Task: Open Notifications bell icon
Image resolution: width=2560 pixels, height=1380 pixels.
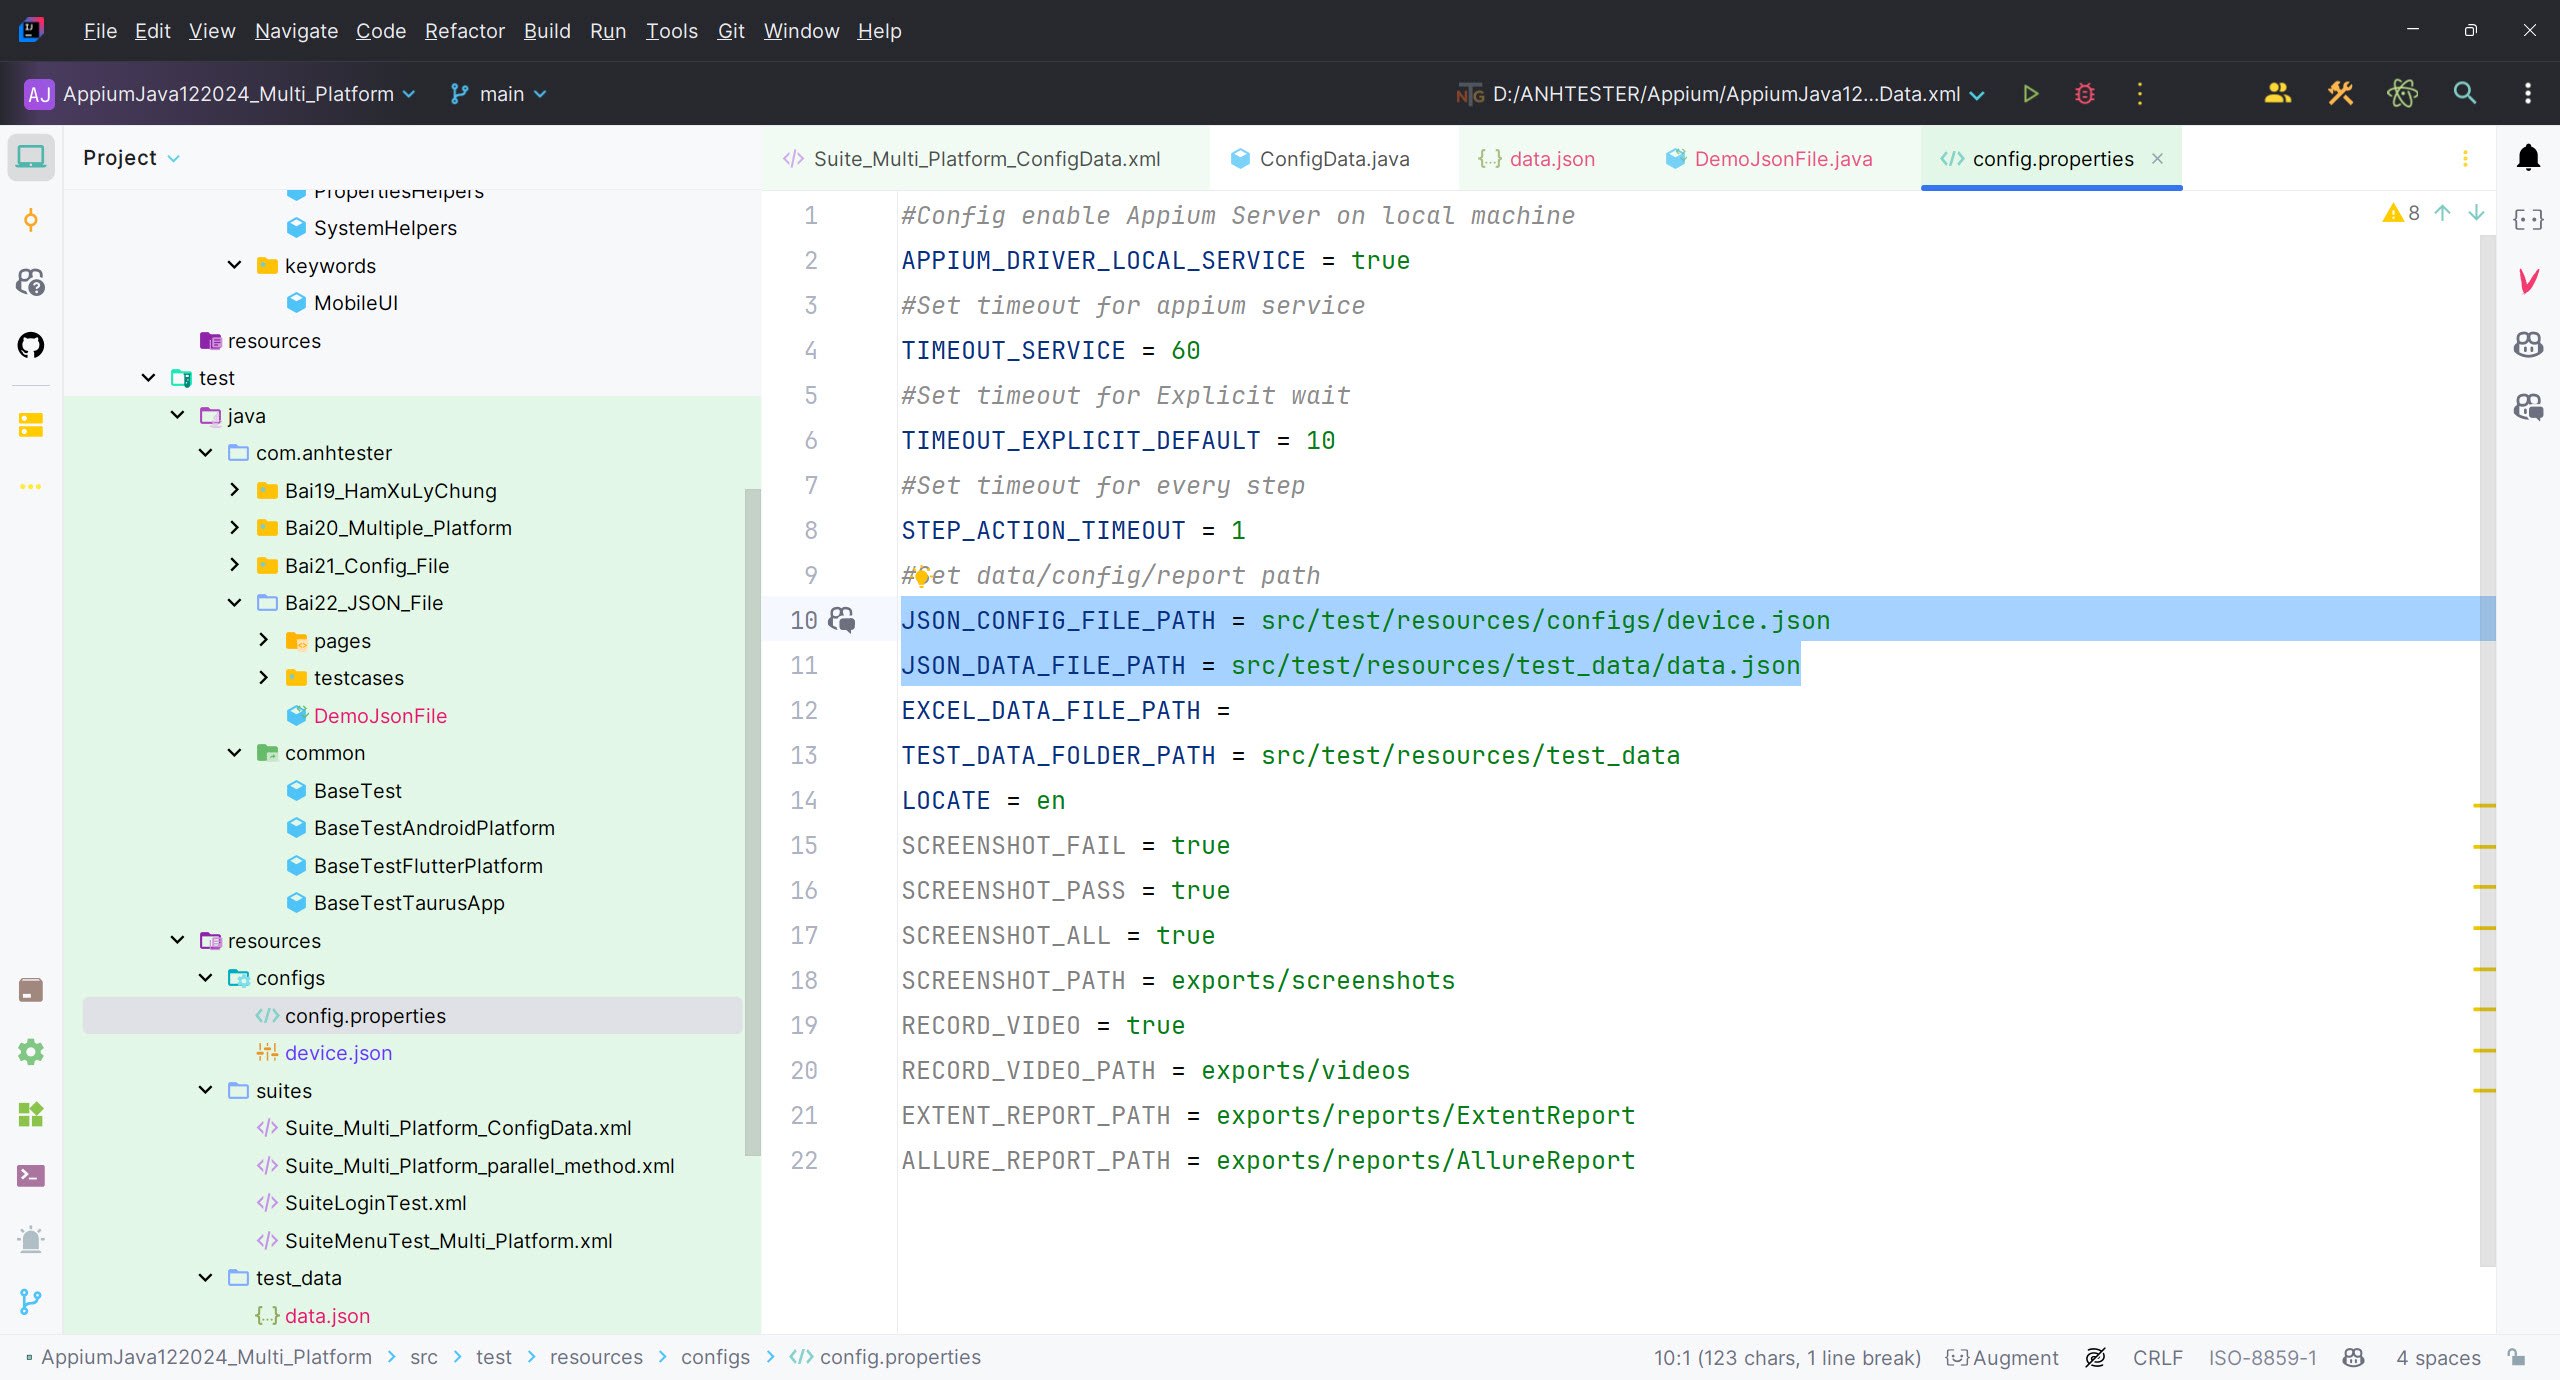Action: 2529,157
